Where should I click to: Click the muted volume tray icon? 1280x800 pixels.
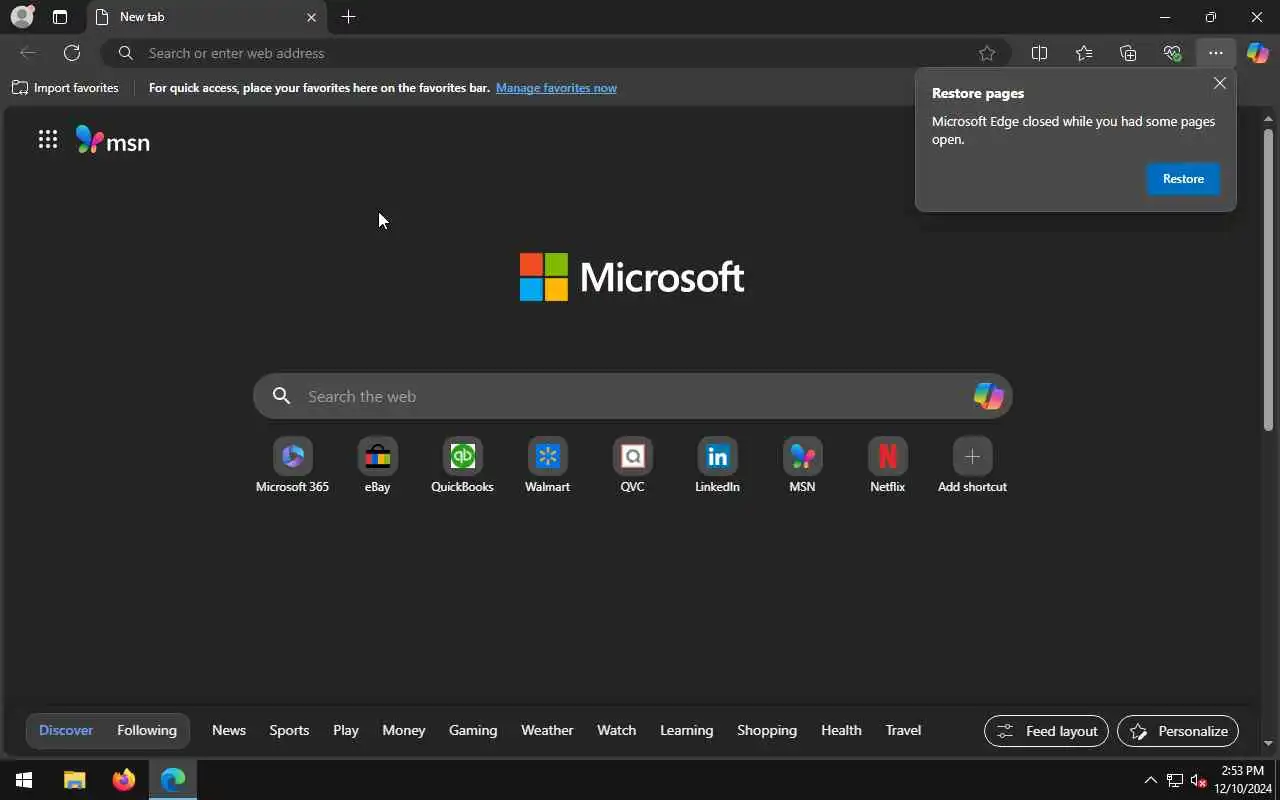pos(1199,780)
